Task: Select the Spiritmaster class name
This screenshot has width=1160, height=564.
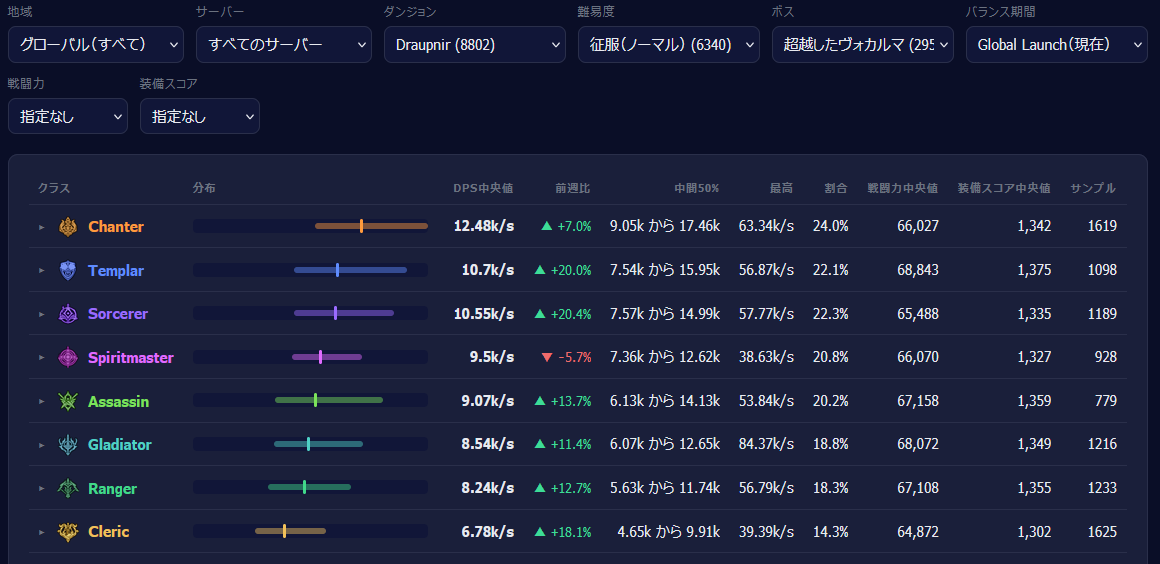Action: pos(130,357)
